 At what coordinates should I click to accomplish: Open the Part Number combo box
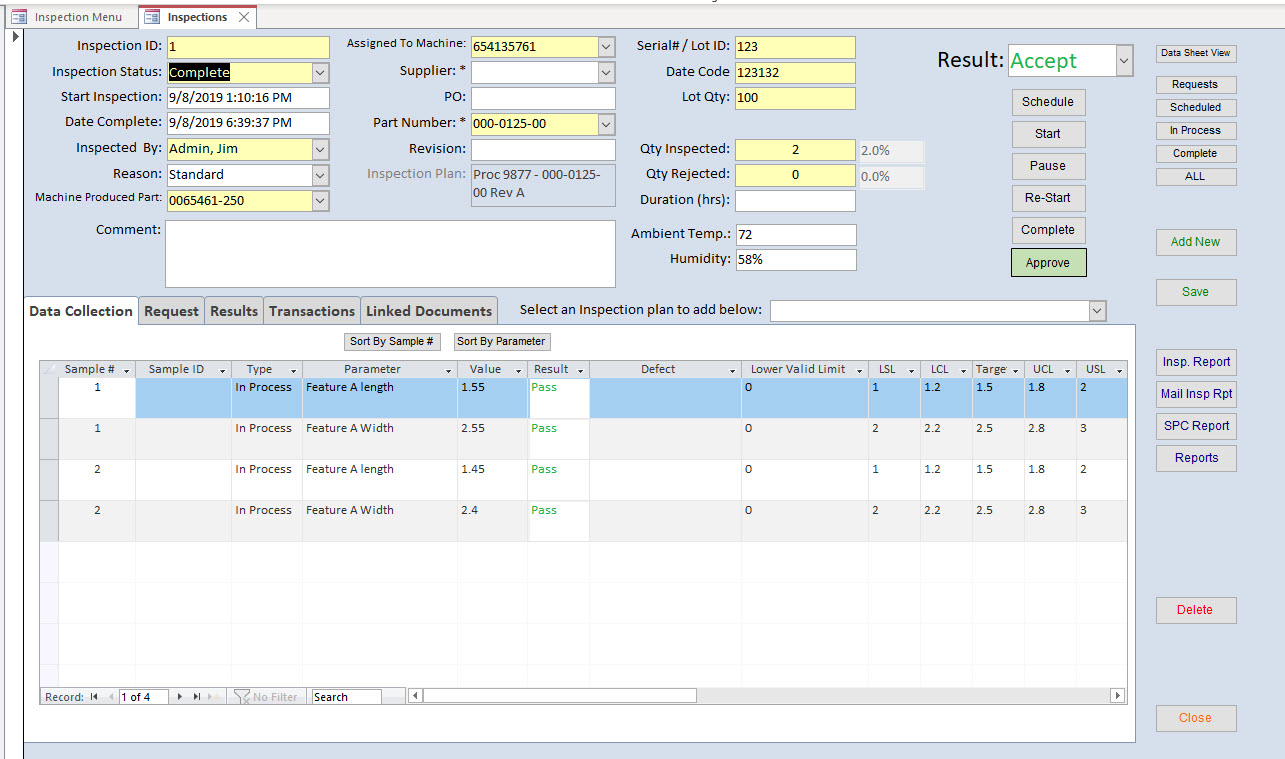(x=606, y=124)
